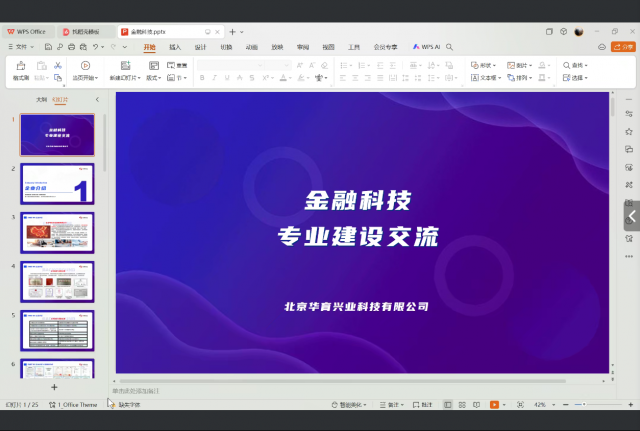Switch to normal view in status bar
Screen dimensions: 640x431
point(447,404)
